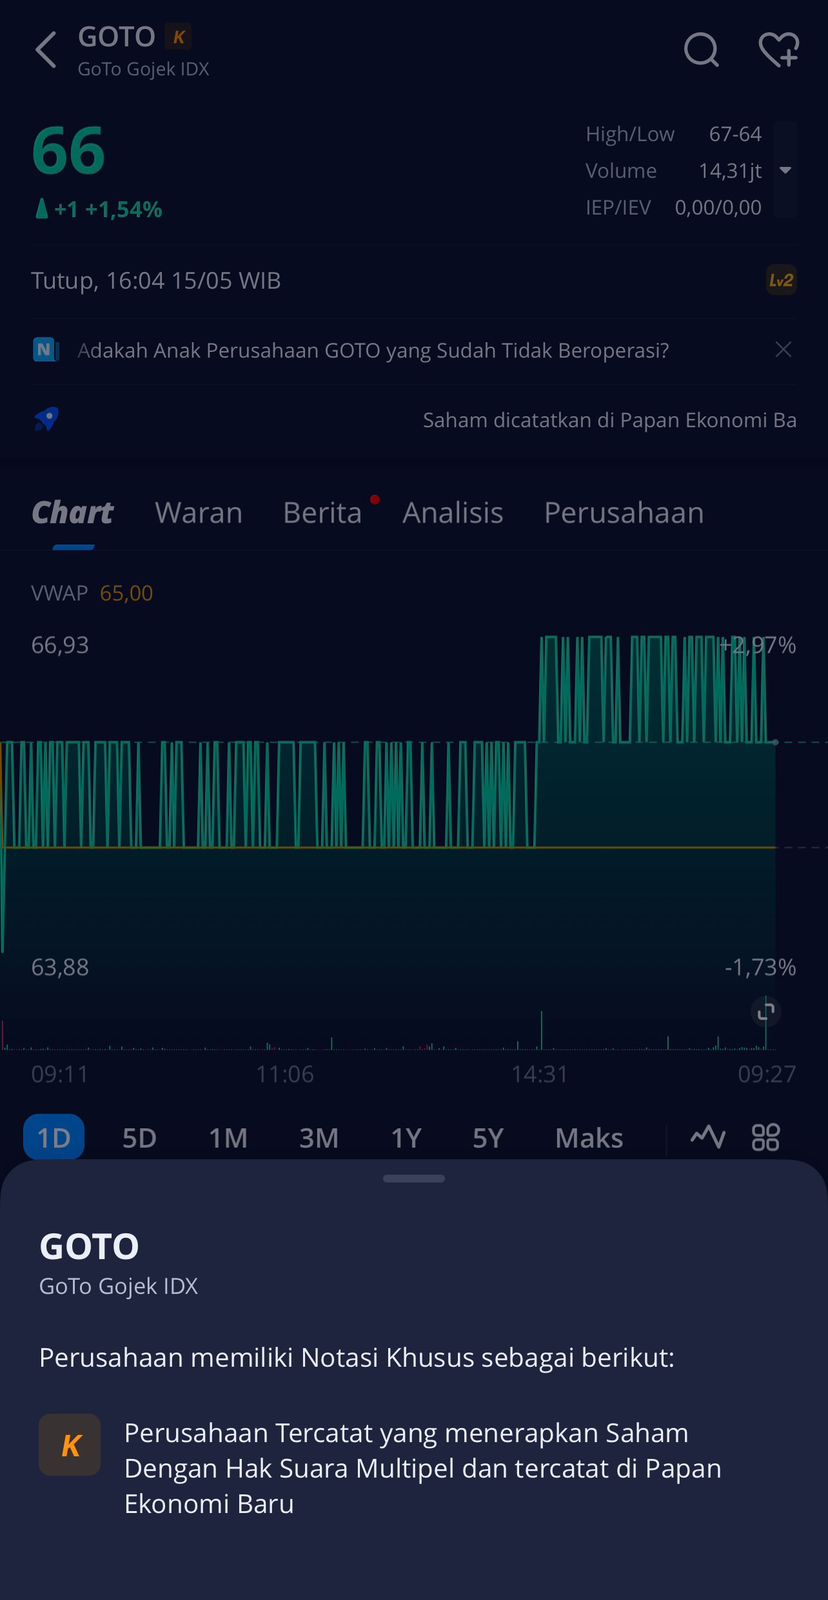
Task: Tap the Tutup 16:04 15/05 WIB status
Action: coord(156,280)
